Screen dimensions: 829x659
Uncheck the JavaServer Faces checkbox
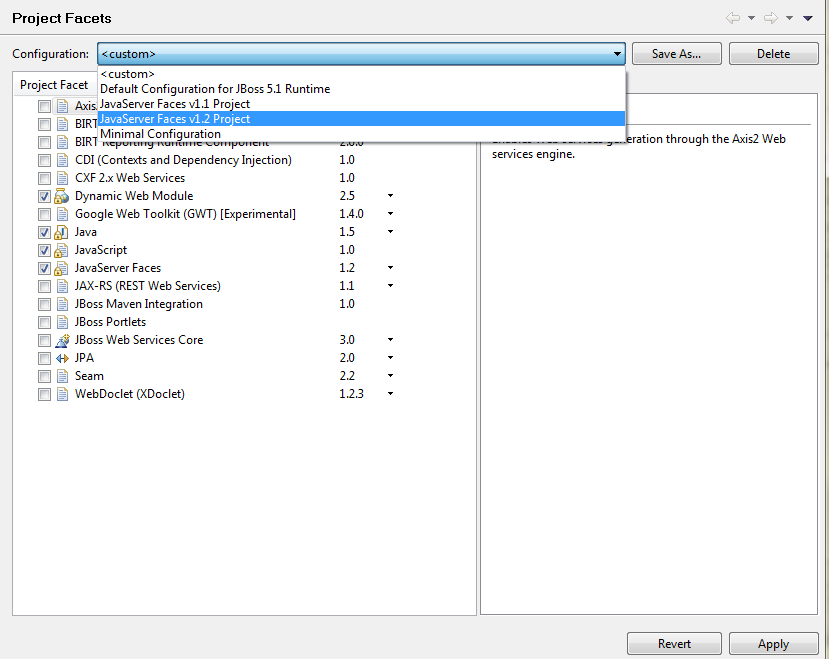[44, 268]
